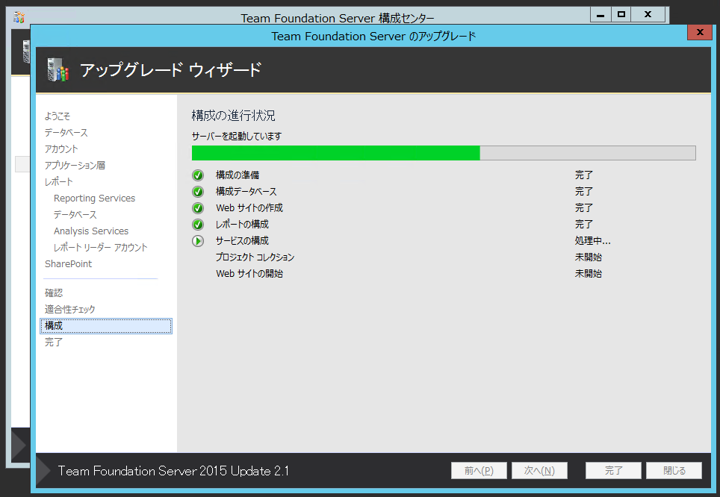Click the 未開始 status for プロジェクト コレクション

[x=588, y=257]
